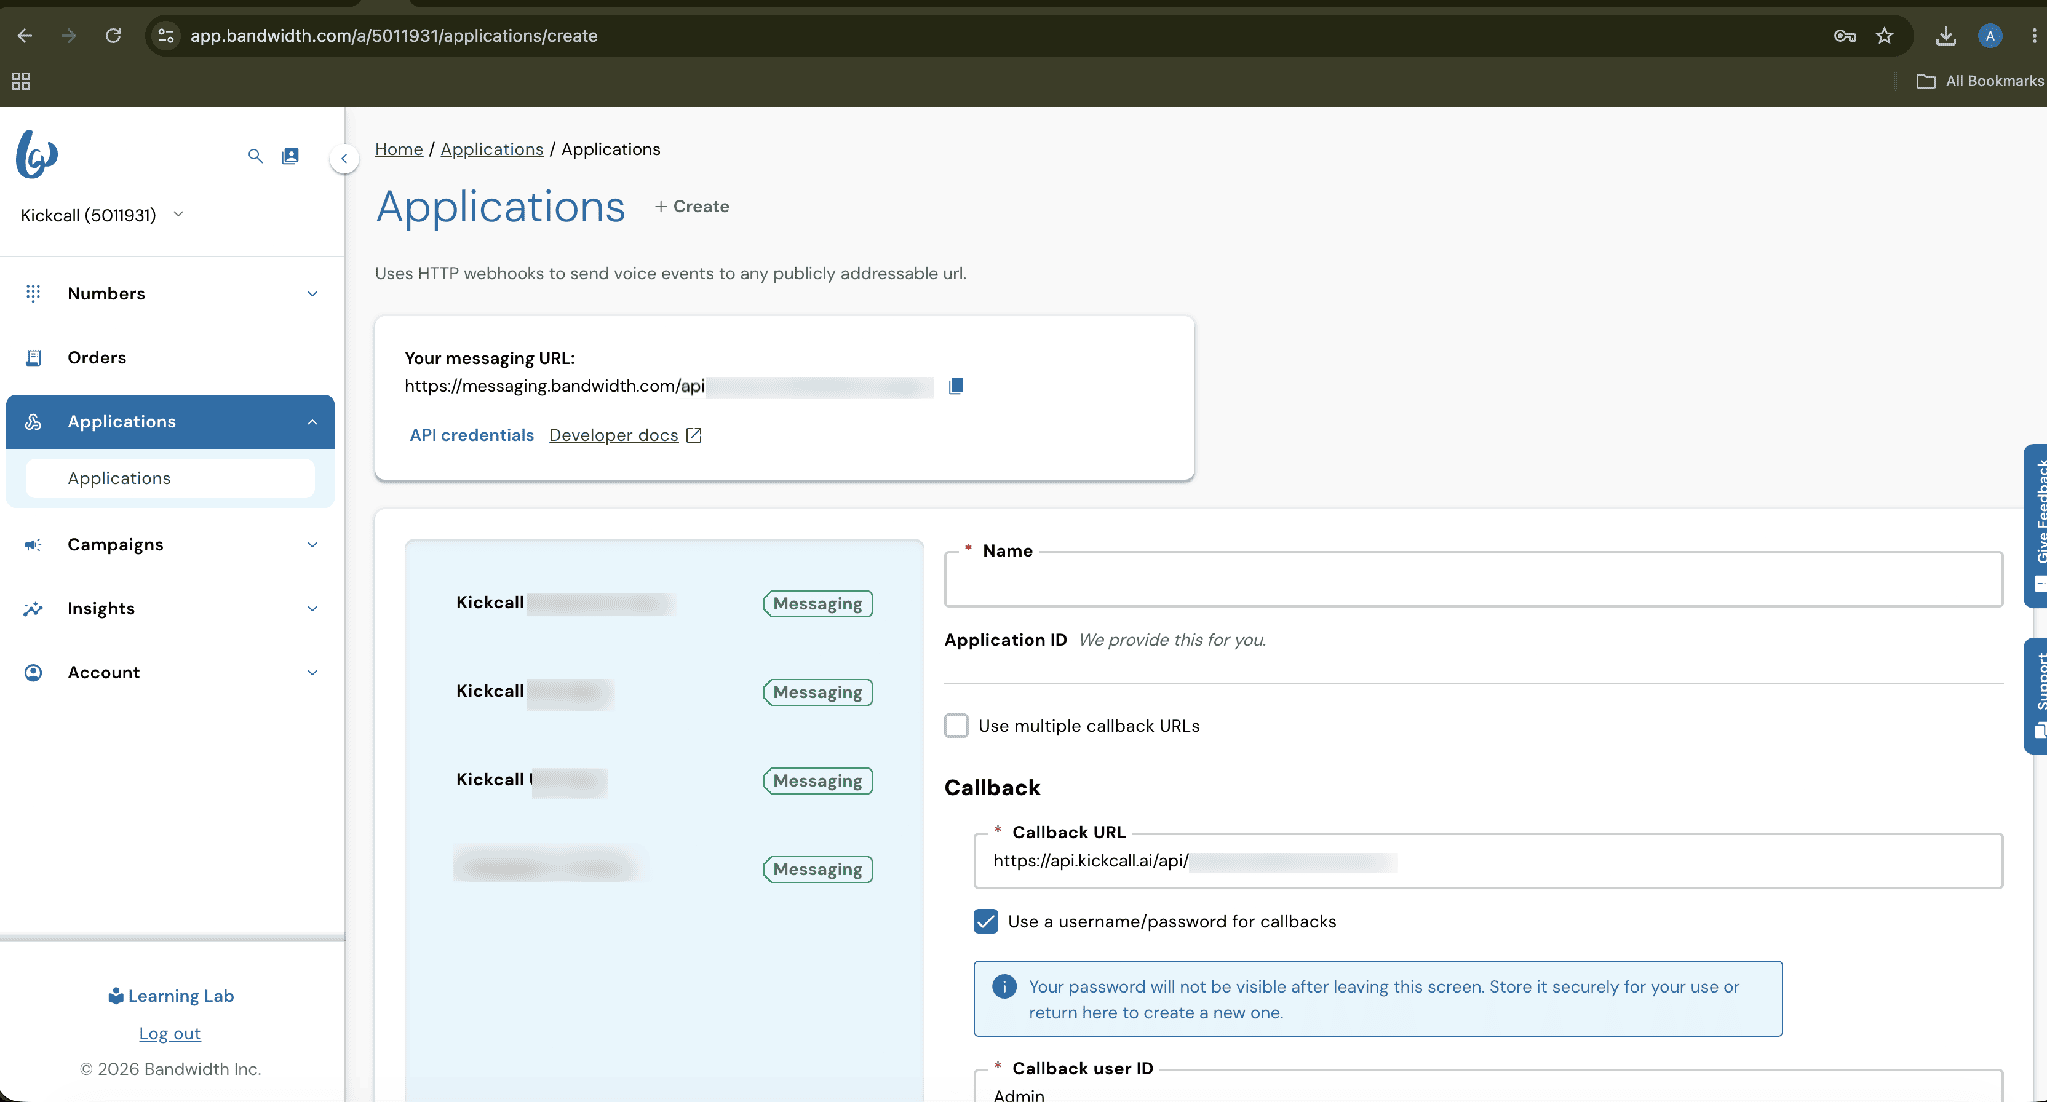Open the password key icon in address bar

point(1845,36)
